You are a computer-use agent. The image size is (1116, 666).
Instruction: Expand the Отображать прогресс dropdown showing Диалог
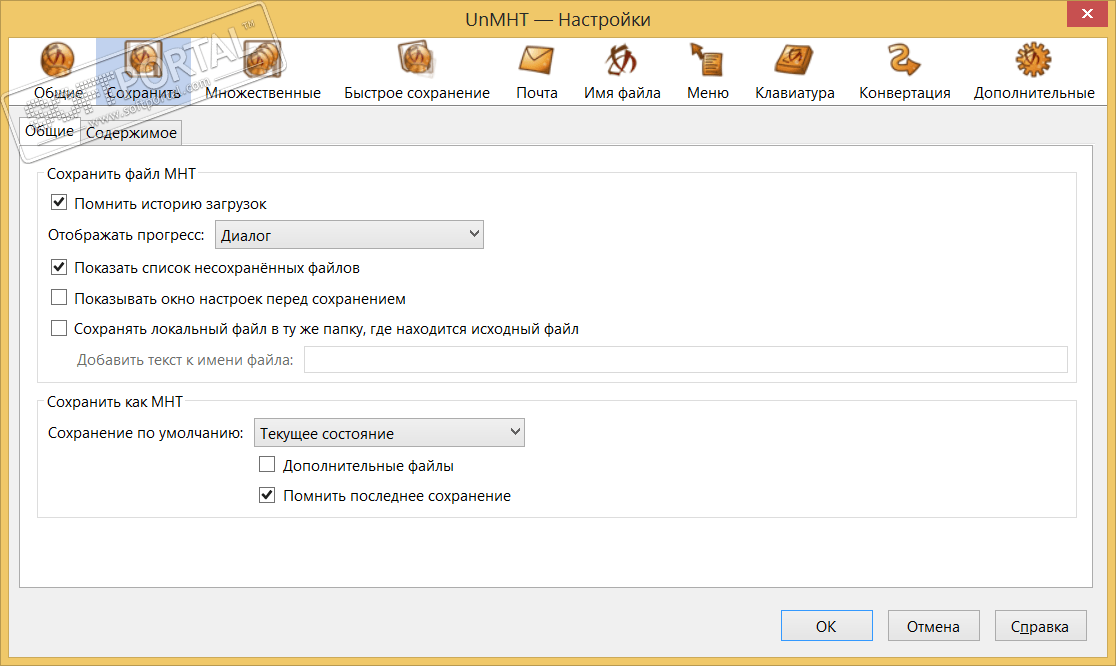tap(349, 235)
